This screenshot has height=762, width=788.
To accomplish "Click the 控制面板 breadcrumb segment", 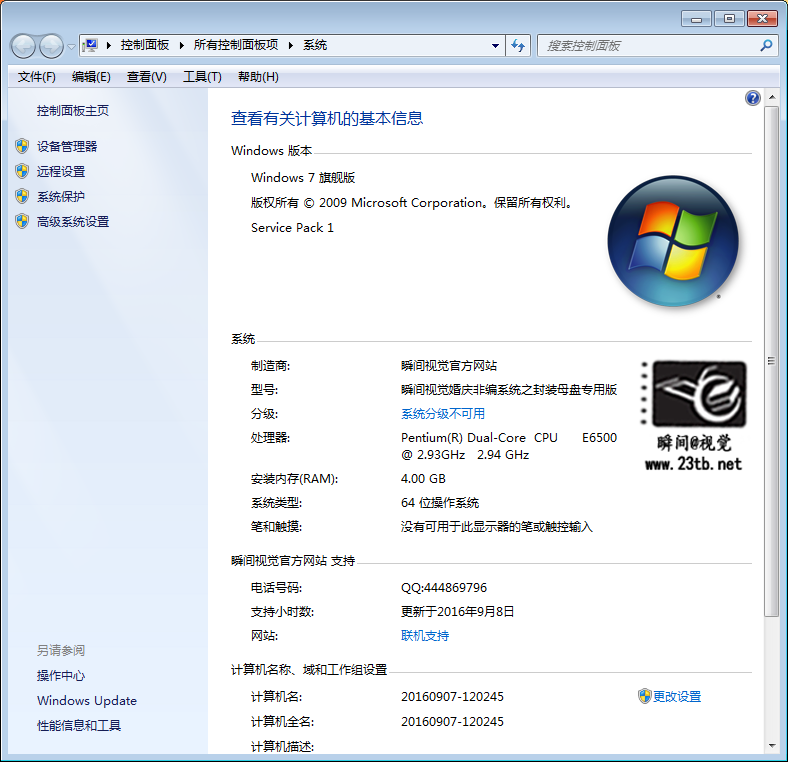I will pos(145,45).
